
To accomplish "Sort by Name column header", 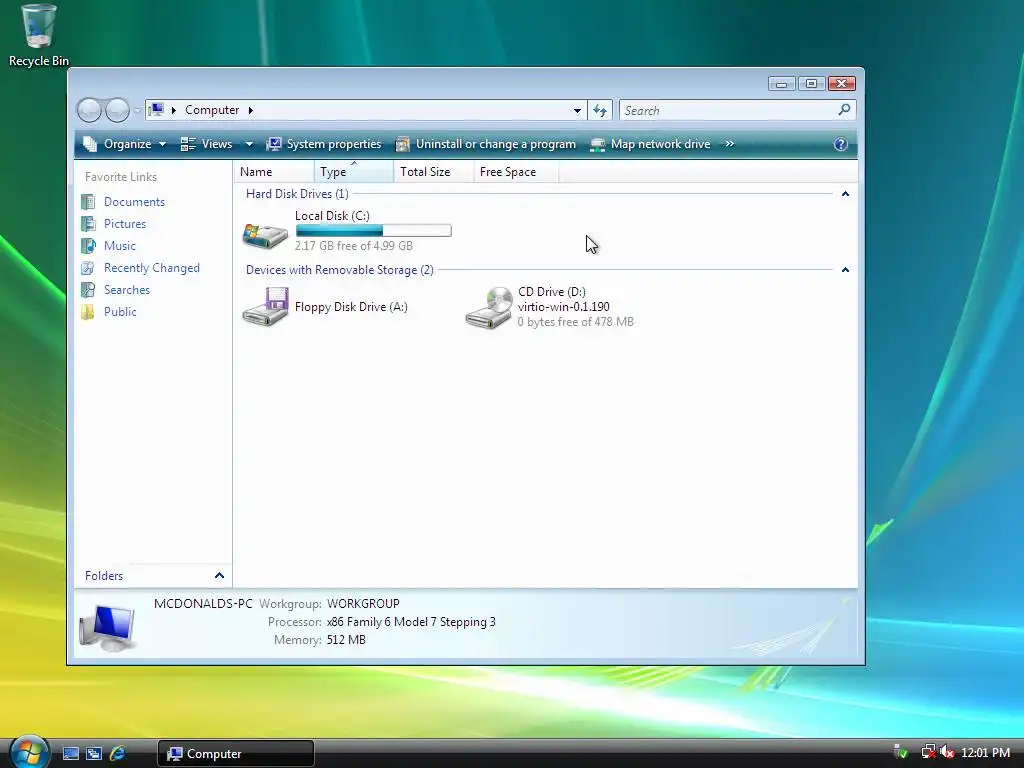I will coord(274,172).
